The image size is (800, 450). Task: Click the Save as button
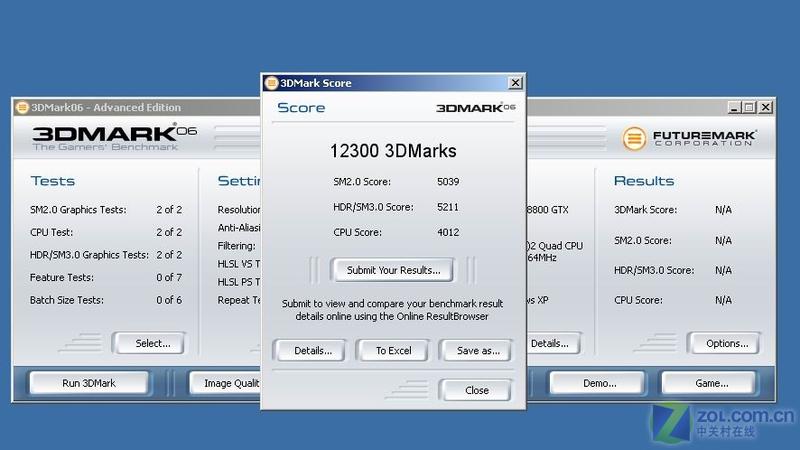(x=478, y=351)
